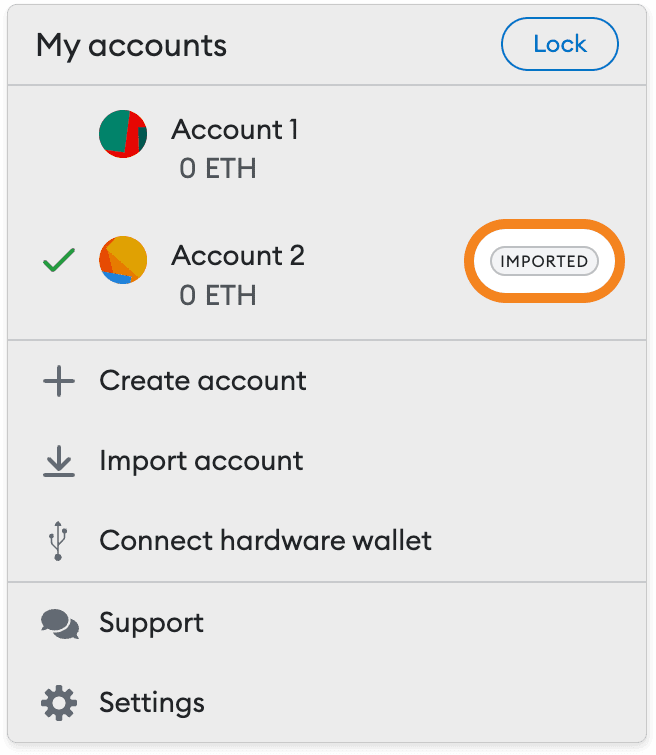This screenshot has width=656, height=755.
Task: Click the Support chat bubbles icon
Action: click(x=59, y=623)
